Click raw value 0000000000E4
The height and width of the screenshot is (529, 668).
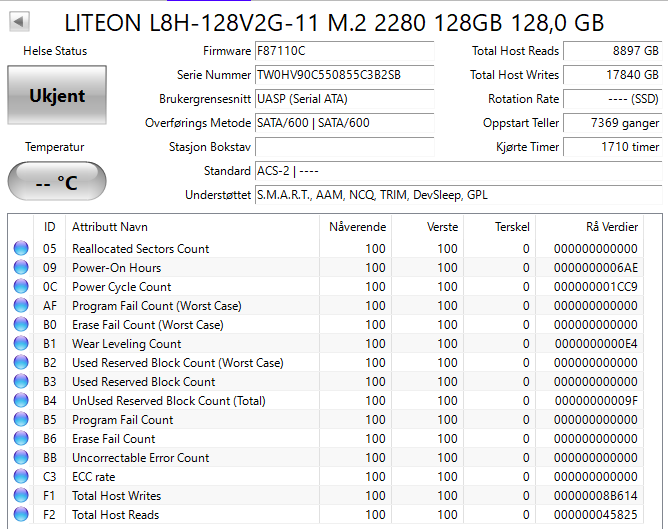(596, 344)
